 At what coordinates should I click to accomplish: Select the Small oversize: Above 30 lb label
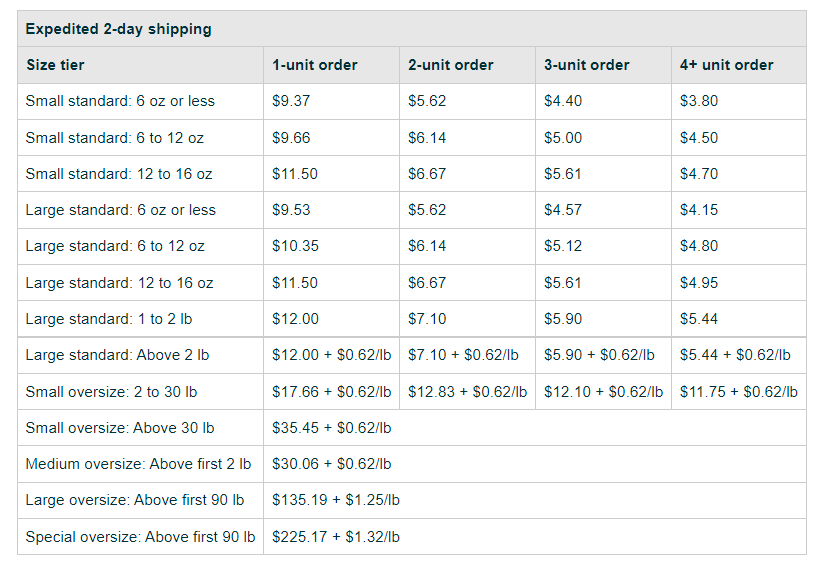click(120, 428)
